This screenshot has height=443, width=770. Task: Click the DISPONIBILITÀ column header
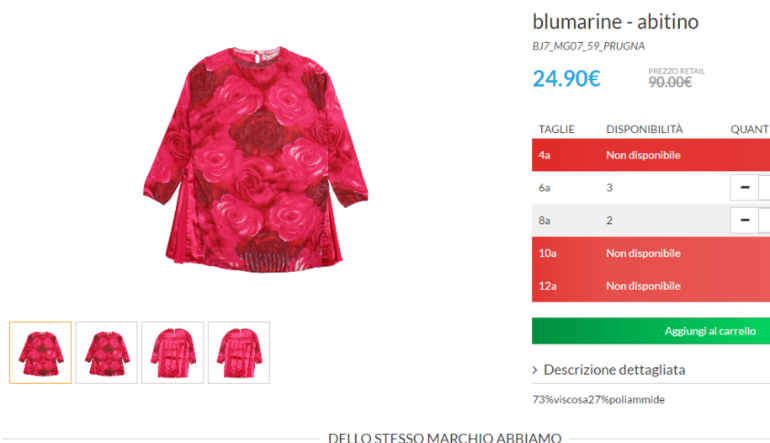(x=644, y=129)
